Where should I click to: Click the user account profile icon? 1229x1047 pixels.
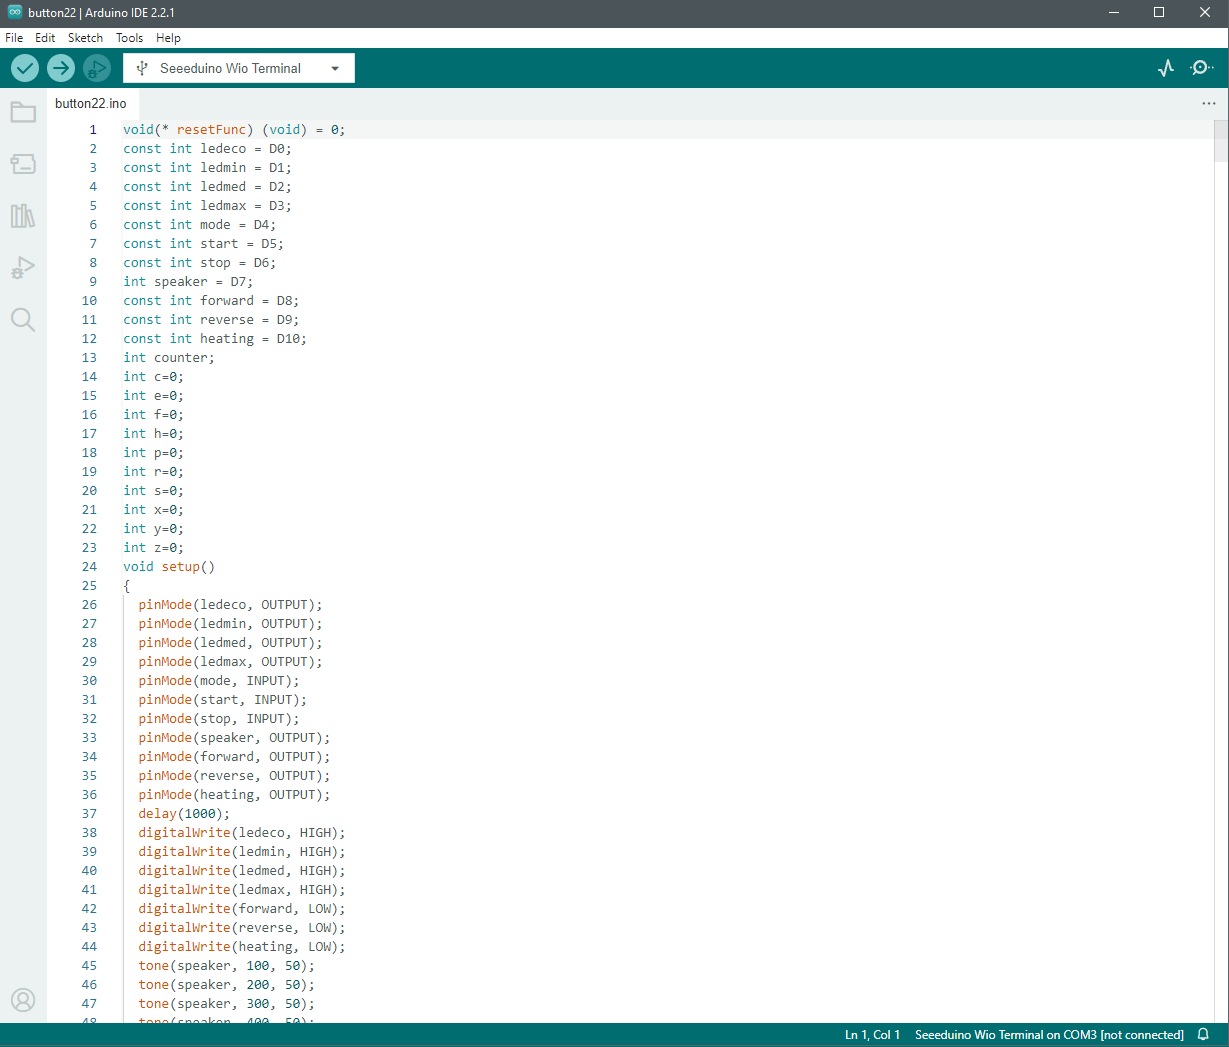(x=23, y=999)
